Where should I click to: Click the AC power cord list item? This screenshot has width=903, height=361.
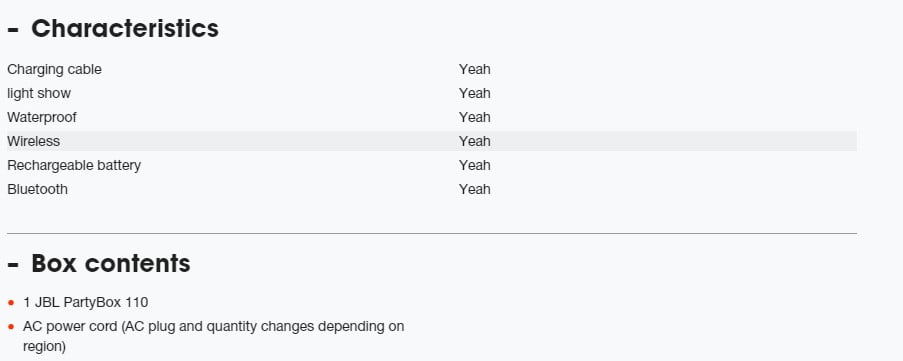tap(213, 336)
